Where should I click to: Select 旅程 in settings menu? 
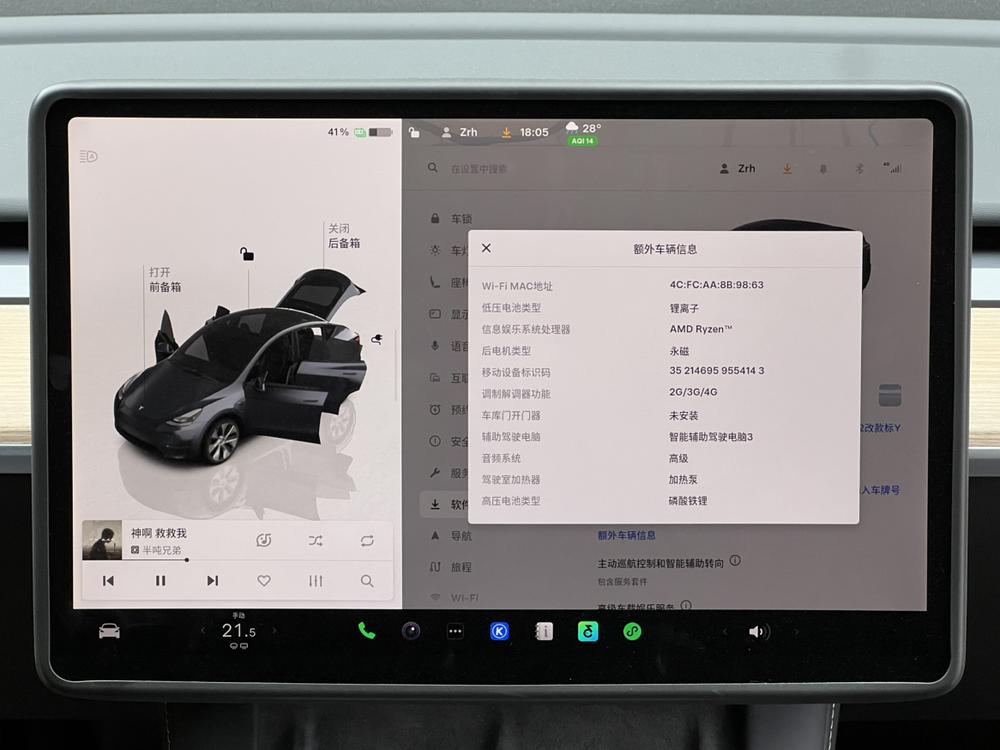451,567
